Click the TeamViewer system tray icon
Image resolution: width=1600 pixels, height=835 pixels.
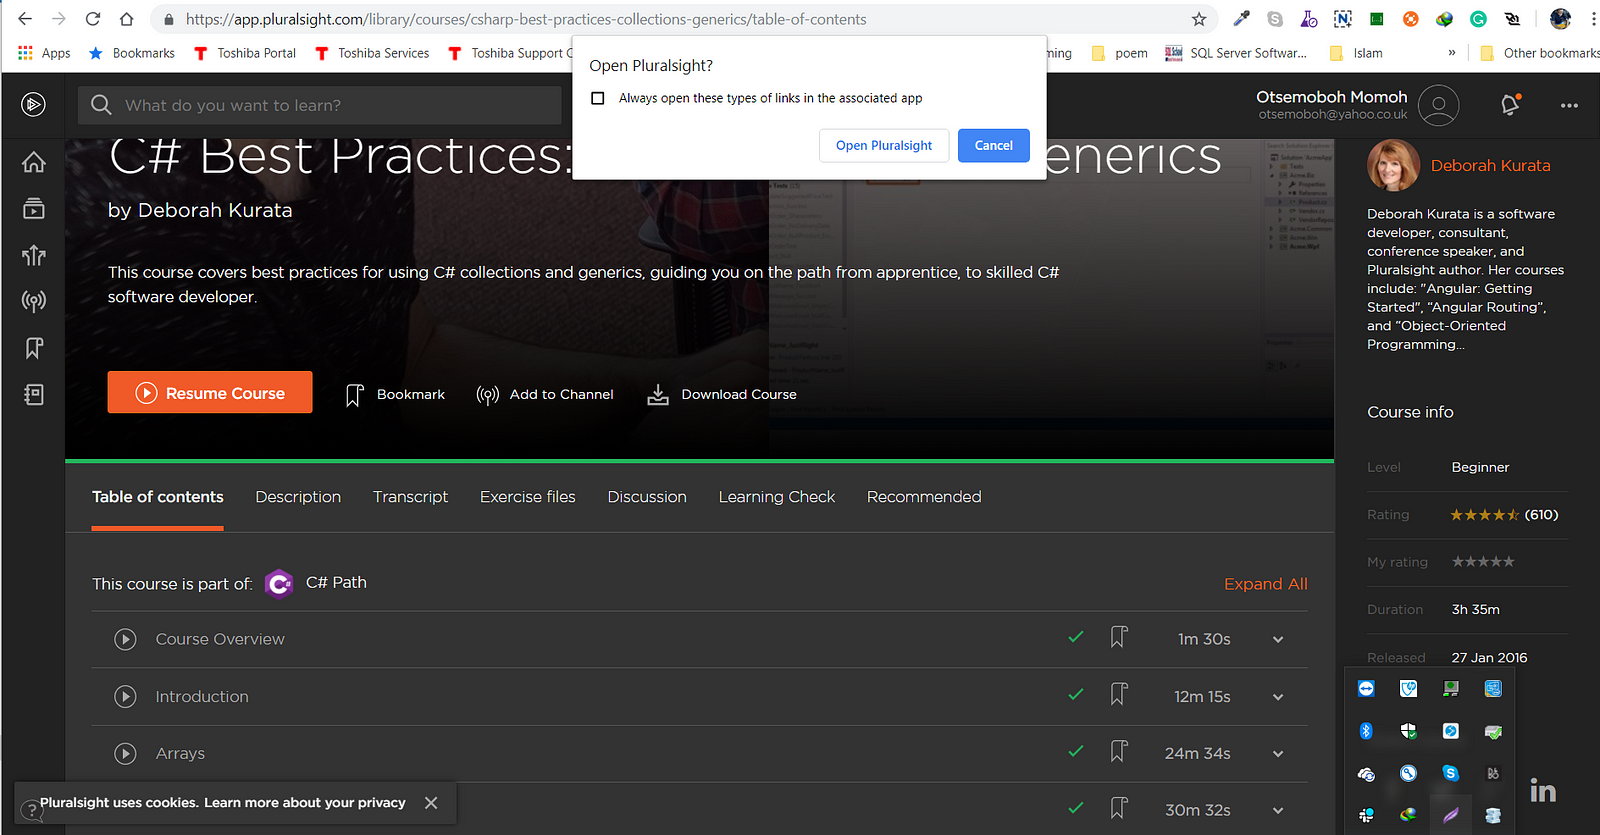click(1366, 689)
